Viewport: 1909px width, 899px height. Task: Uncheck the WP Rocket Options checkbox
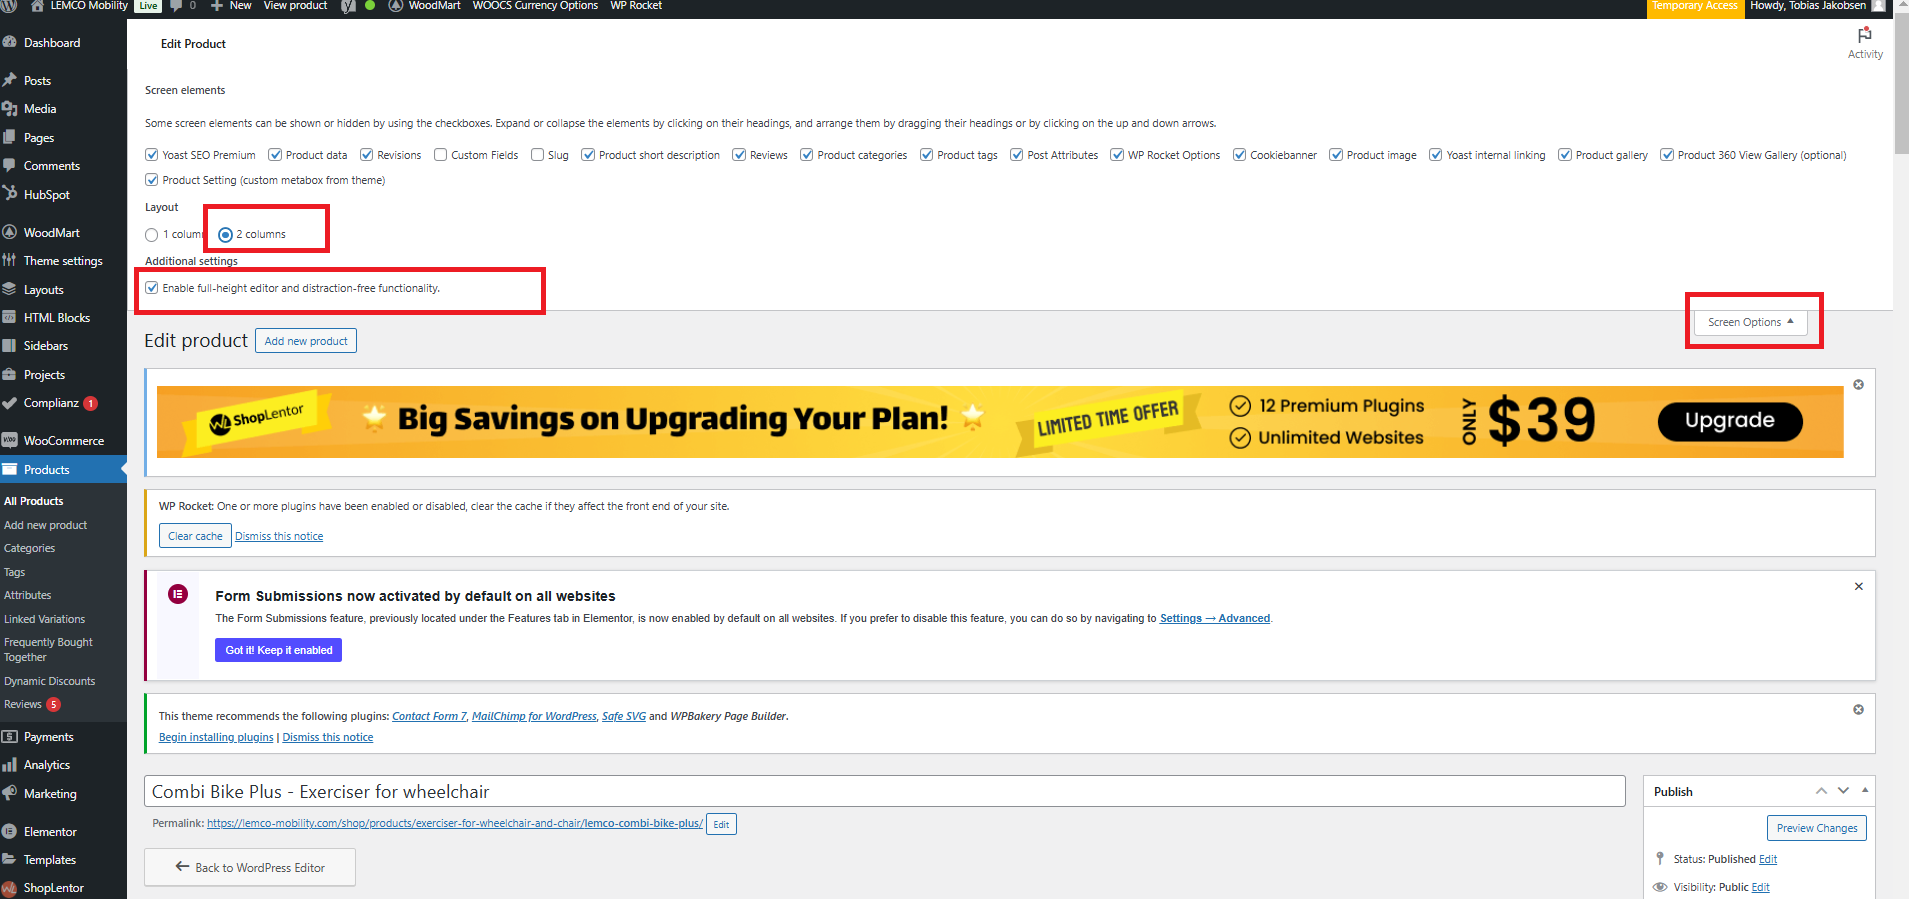pos(1117,155)
